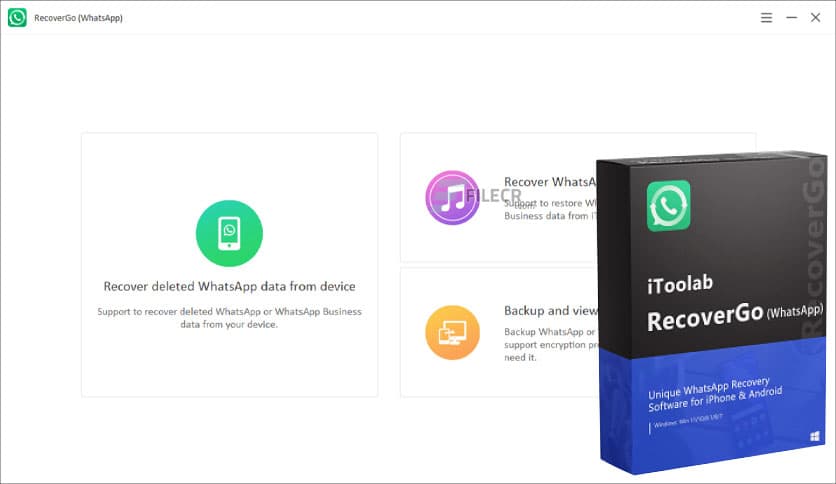Click the green WhatsApp icon on product box
This screenshot has height=484, width=836.
tap(669, 206)
